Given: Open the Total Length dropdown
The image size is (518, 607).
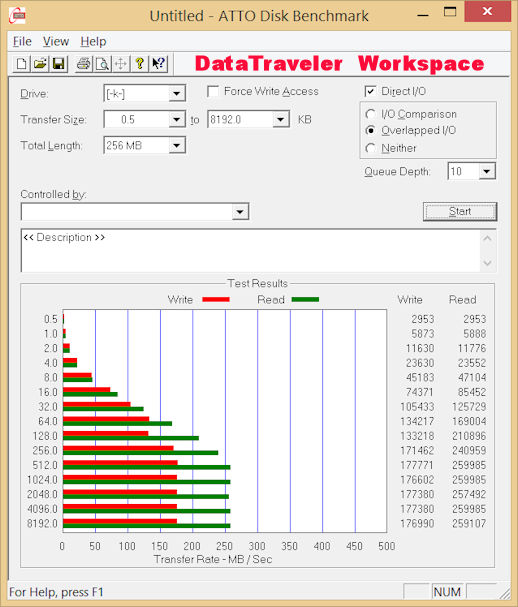Looking at the screenshot, I should click(177, 146).
